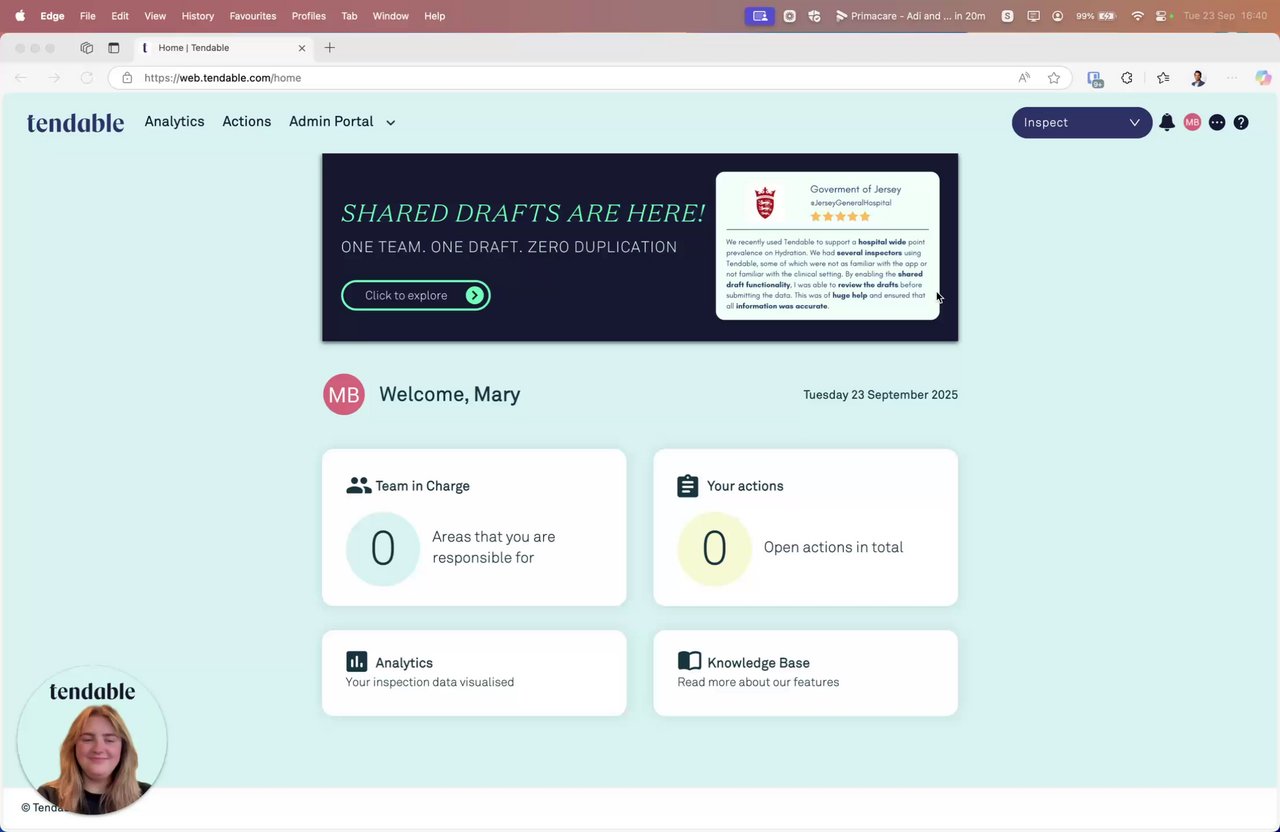
Task: Open the Favourites menu in menu bar
Action: point(253,16)
